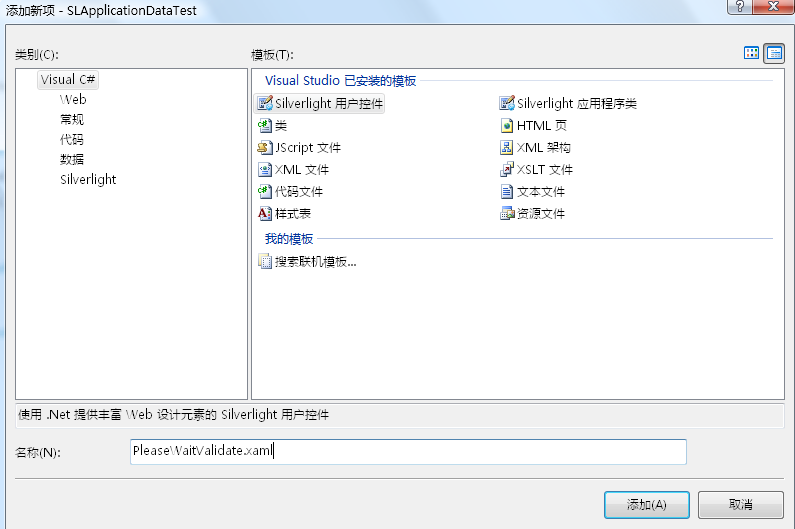Close the 添加新项 dialog

[774, 7]
